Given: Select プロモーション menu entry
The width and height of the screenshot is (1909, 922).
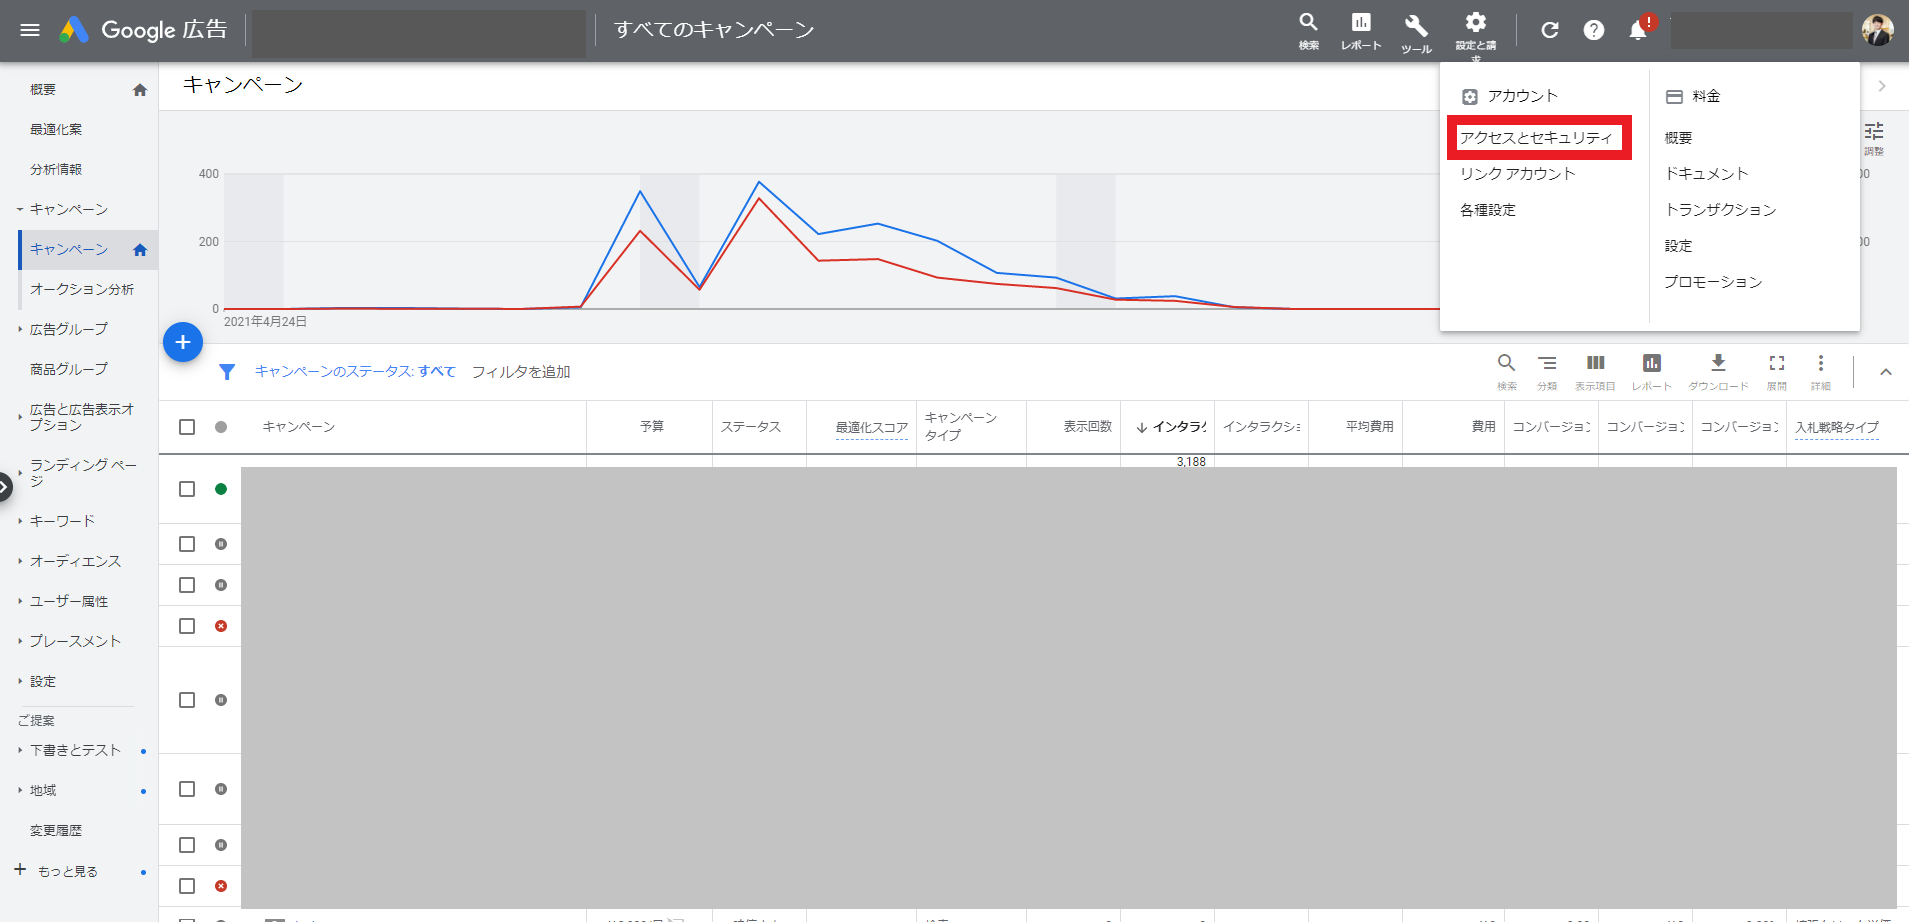Looking at the screenshot, I should 1713,282.
